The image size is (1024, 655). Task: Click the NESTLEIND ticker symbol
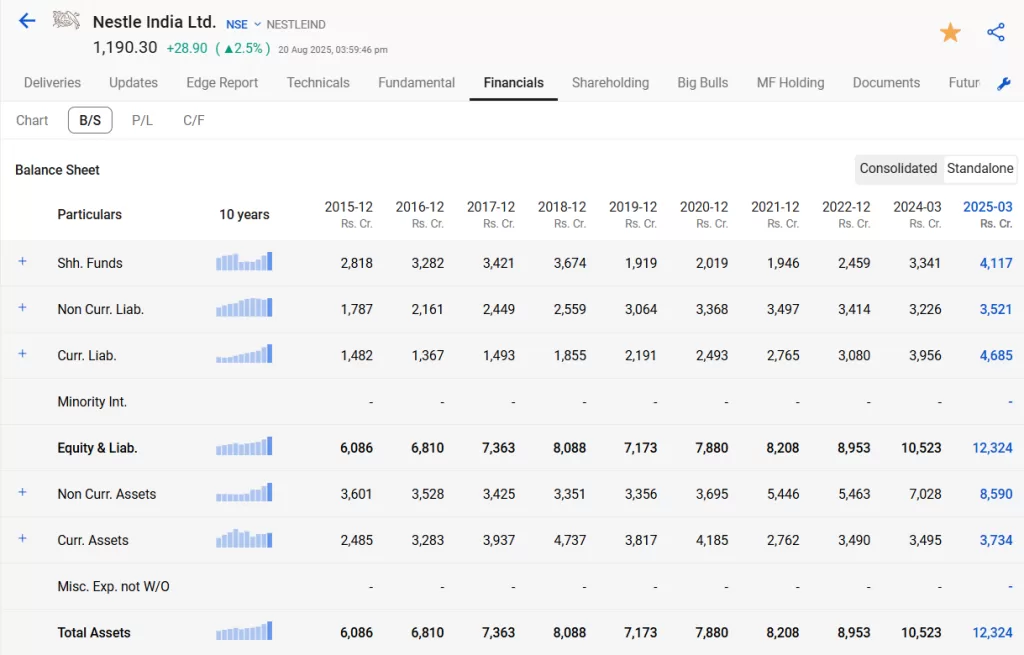click(x=296, y=25)
